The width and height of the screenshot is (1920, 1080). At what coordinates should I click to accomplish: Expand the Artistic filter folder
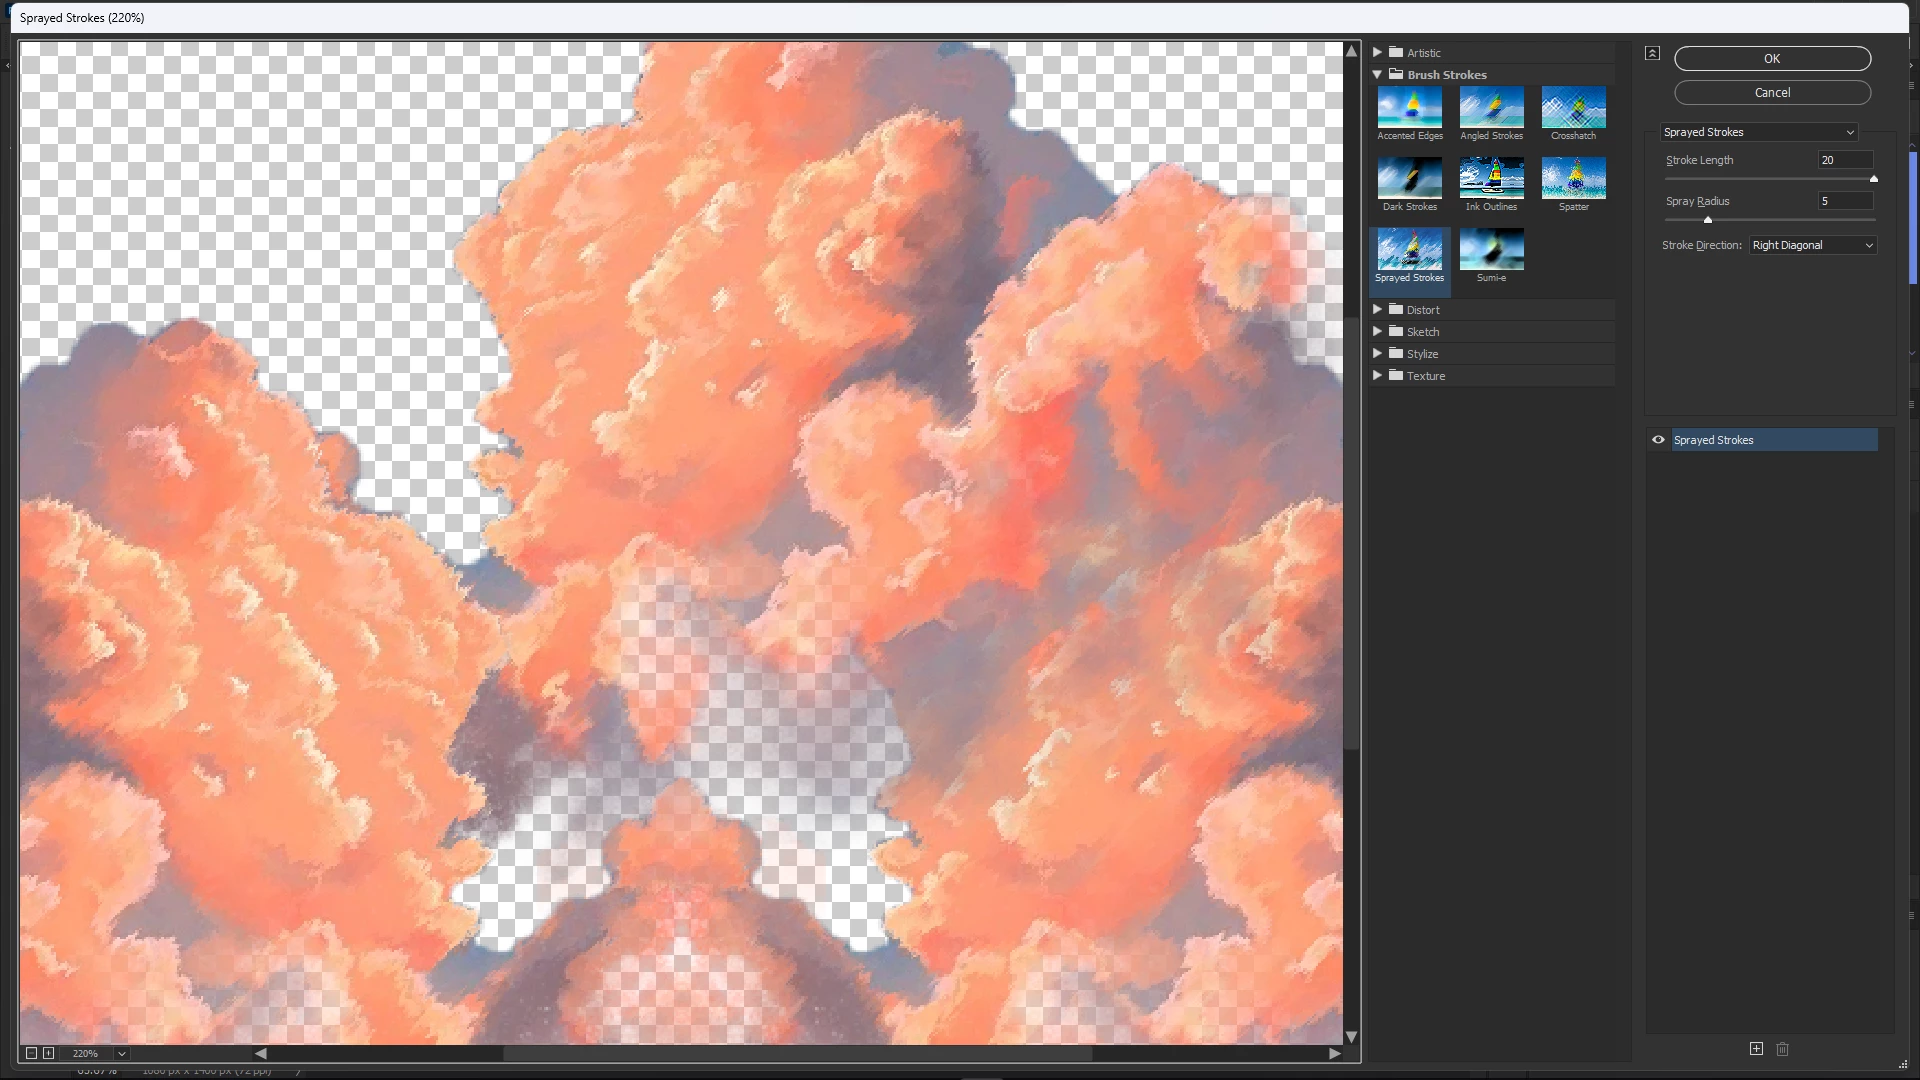click(x=1377, y=52)
